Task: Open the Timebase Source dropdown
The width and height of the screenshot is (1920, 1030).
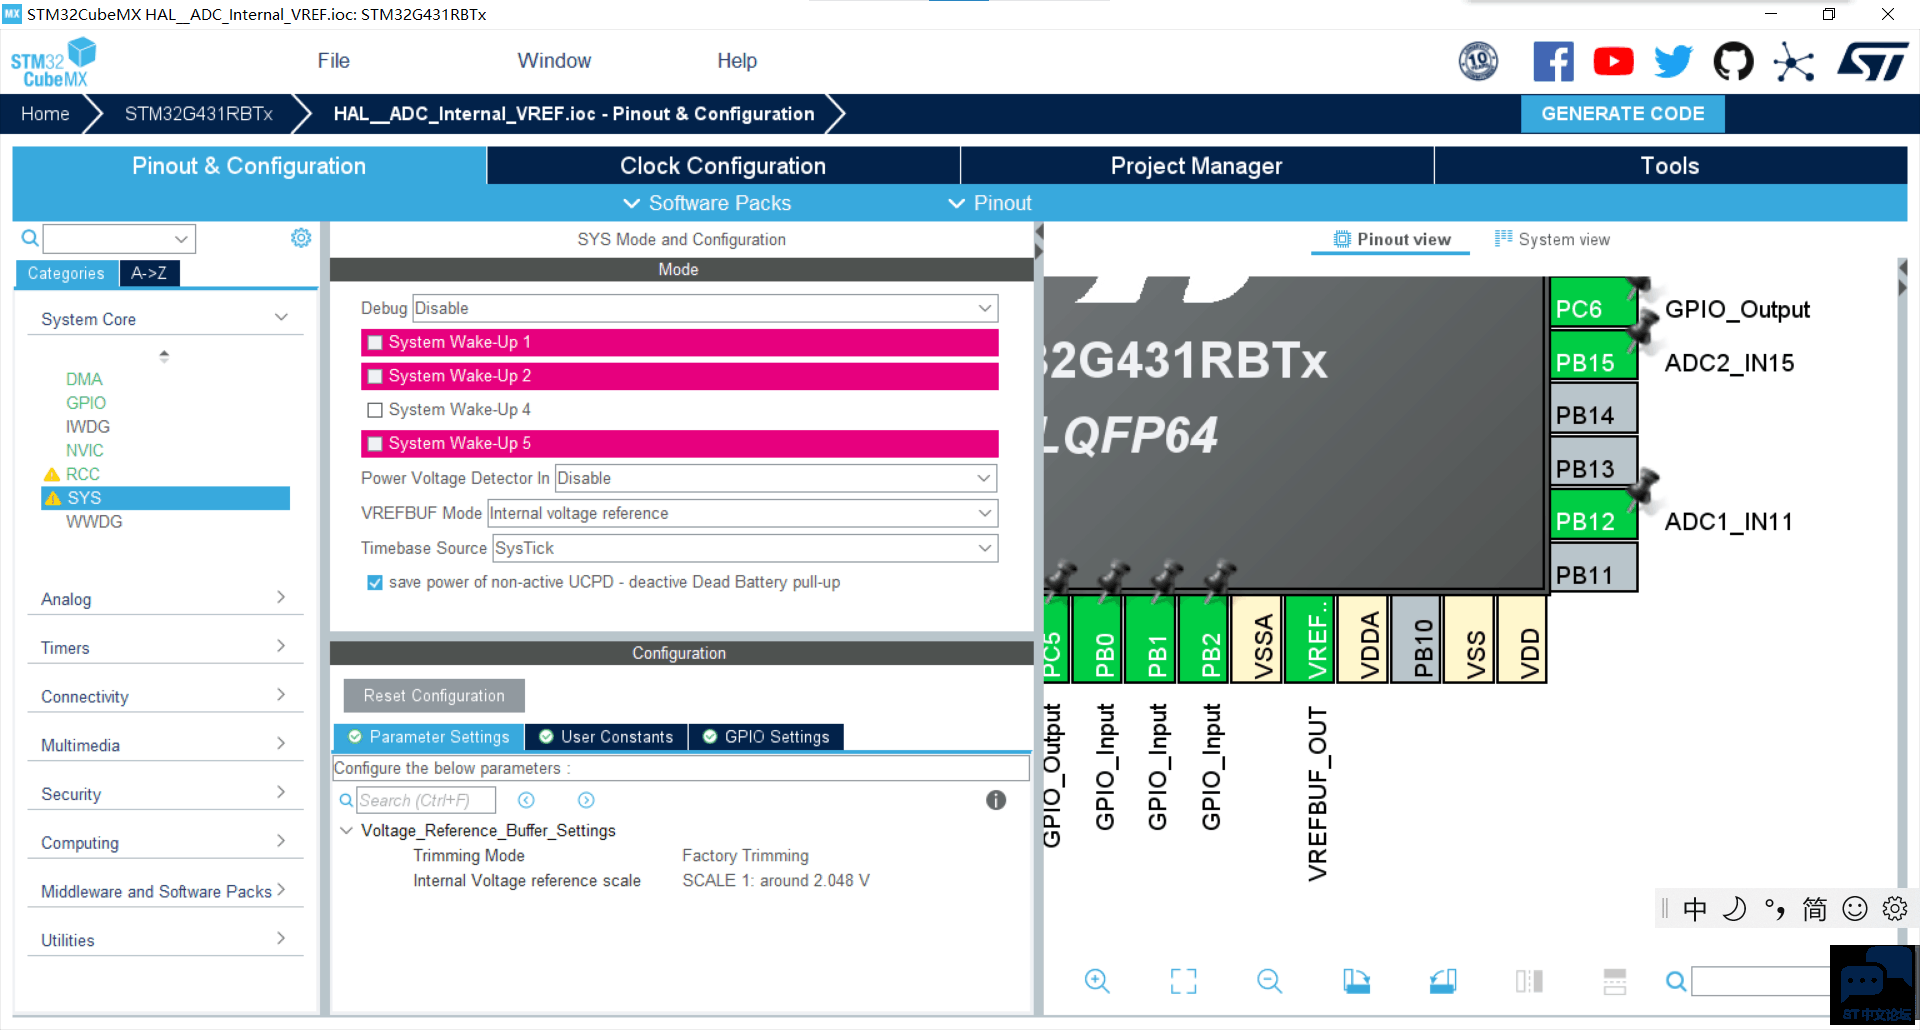Action: coord(745,548)
